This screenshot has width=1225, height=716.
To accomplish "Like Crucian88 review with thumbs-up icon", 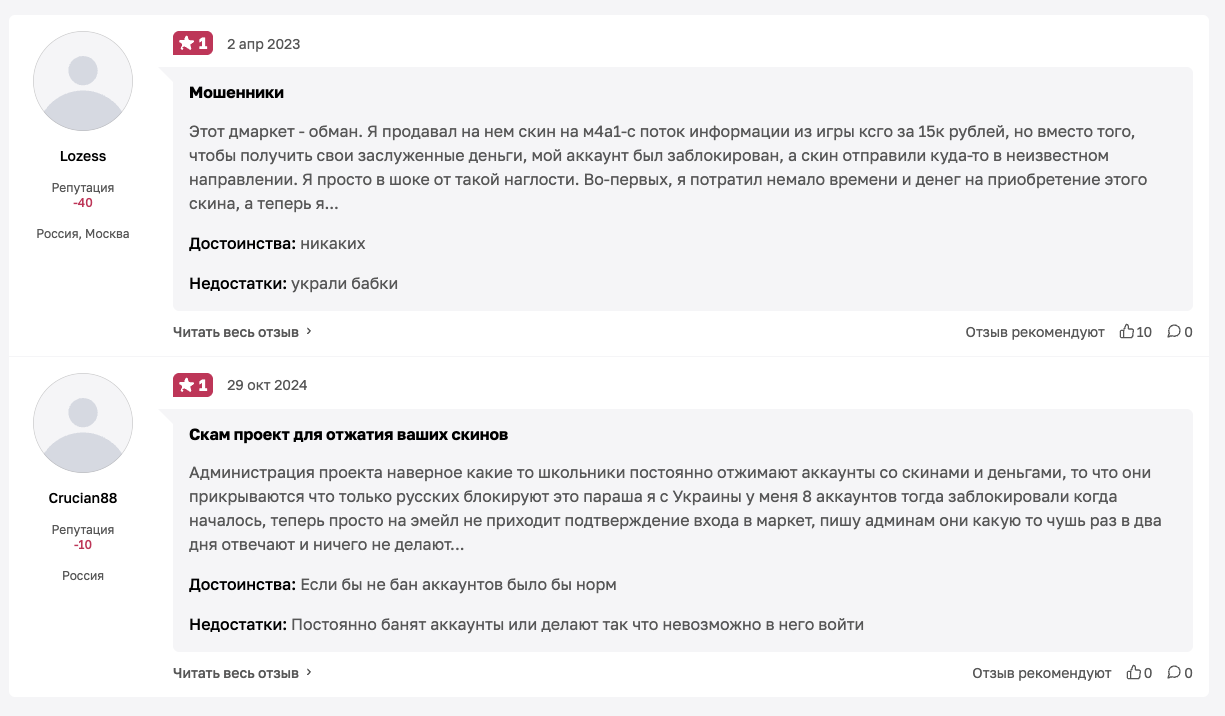I will [x=1134, y=674].
